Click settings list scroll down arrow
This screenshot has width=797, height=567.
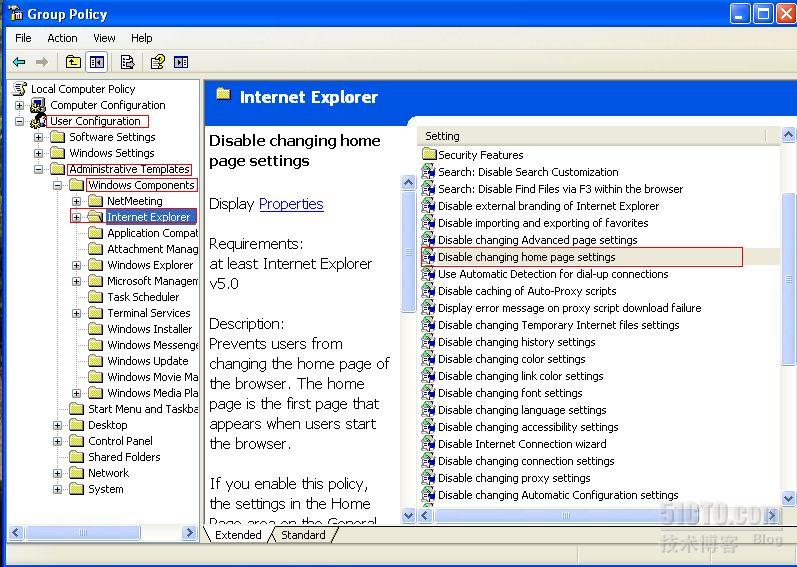tap(788, 498)
